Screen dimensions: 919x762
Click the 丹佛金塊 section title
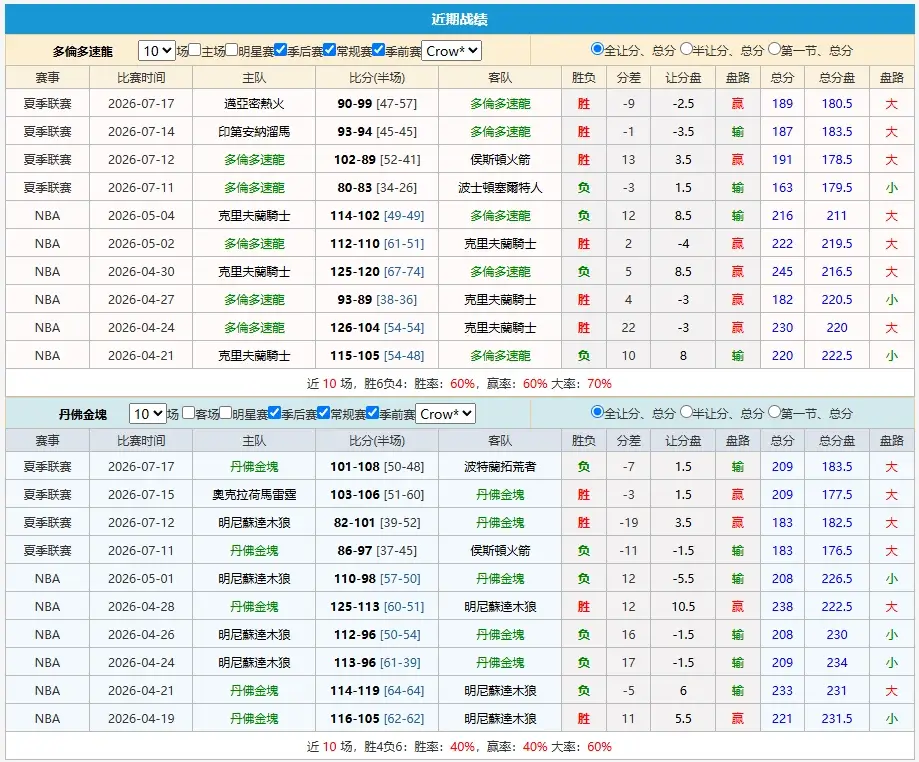pos(83,414)
